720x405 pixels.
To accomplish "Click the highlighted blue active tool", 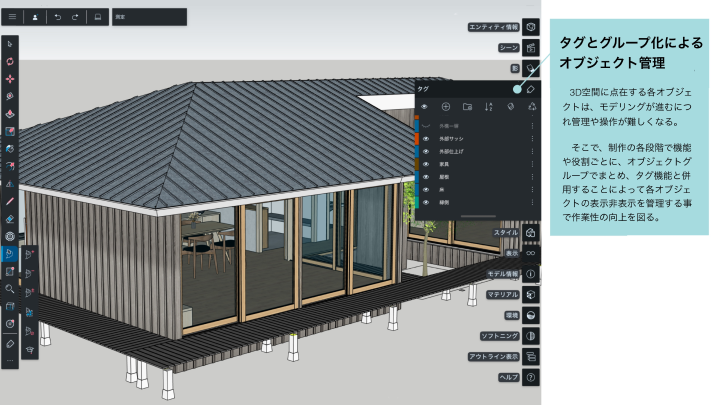I will point(10,253).
